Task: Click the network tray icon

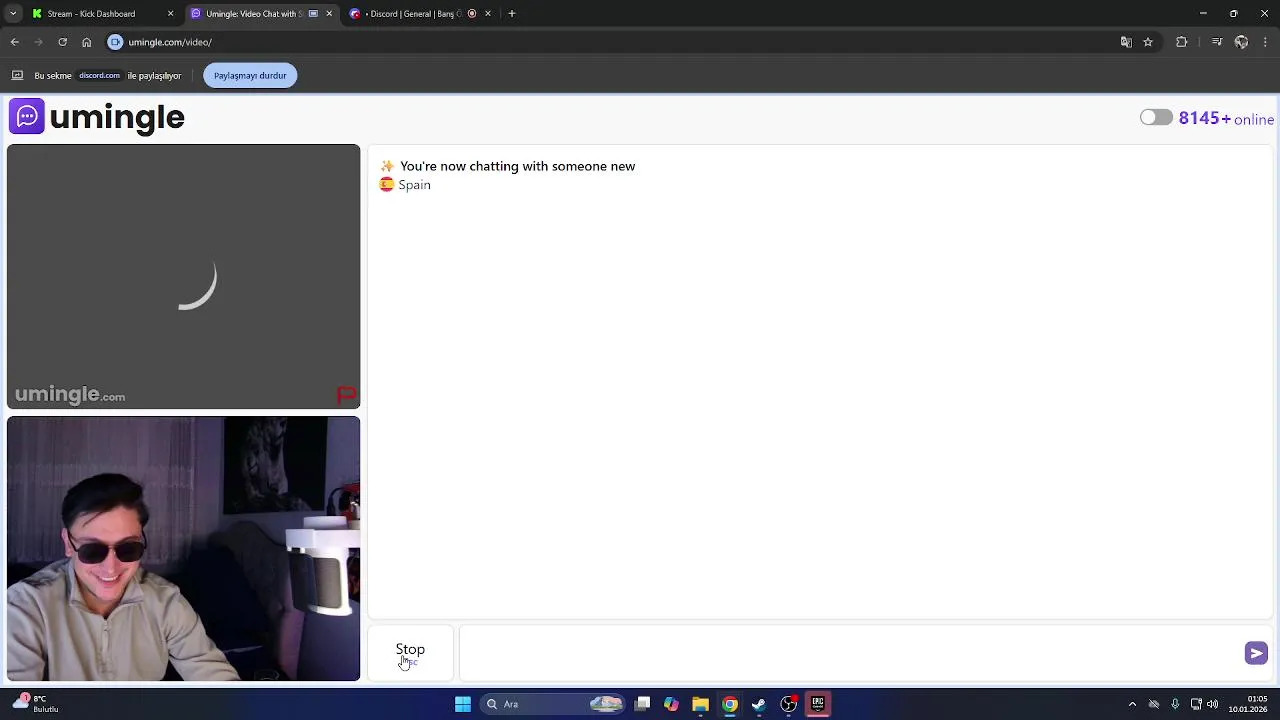Action: click(1196, 704)
